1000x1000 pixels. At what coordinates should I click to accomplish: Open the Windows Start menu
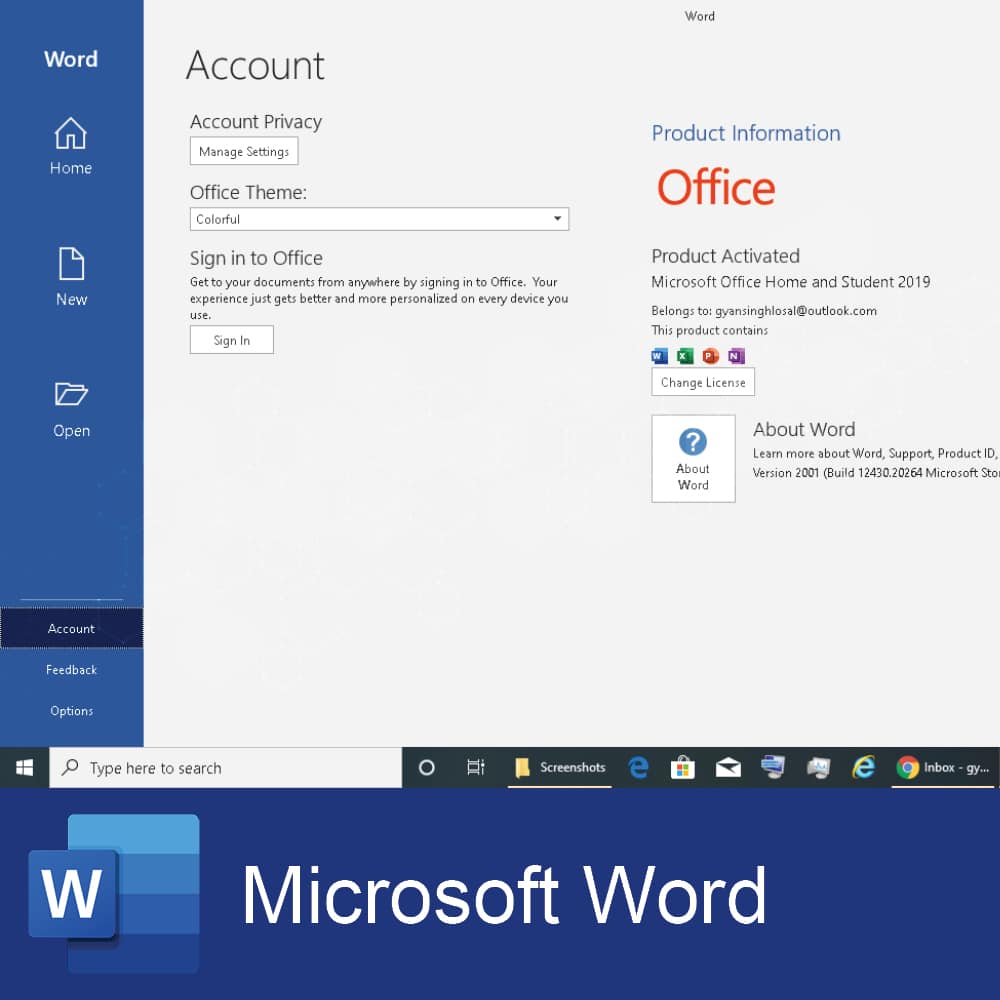coord(24,767)
